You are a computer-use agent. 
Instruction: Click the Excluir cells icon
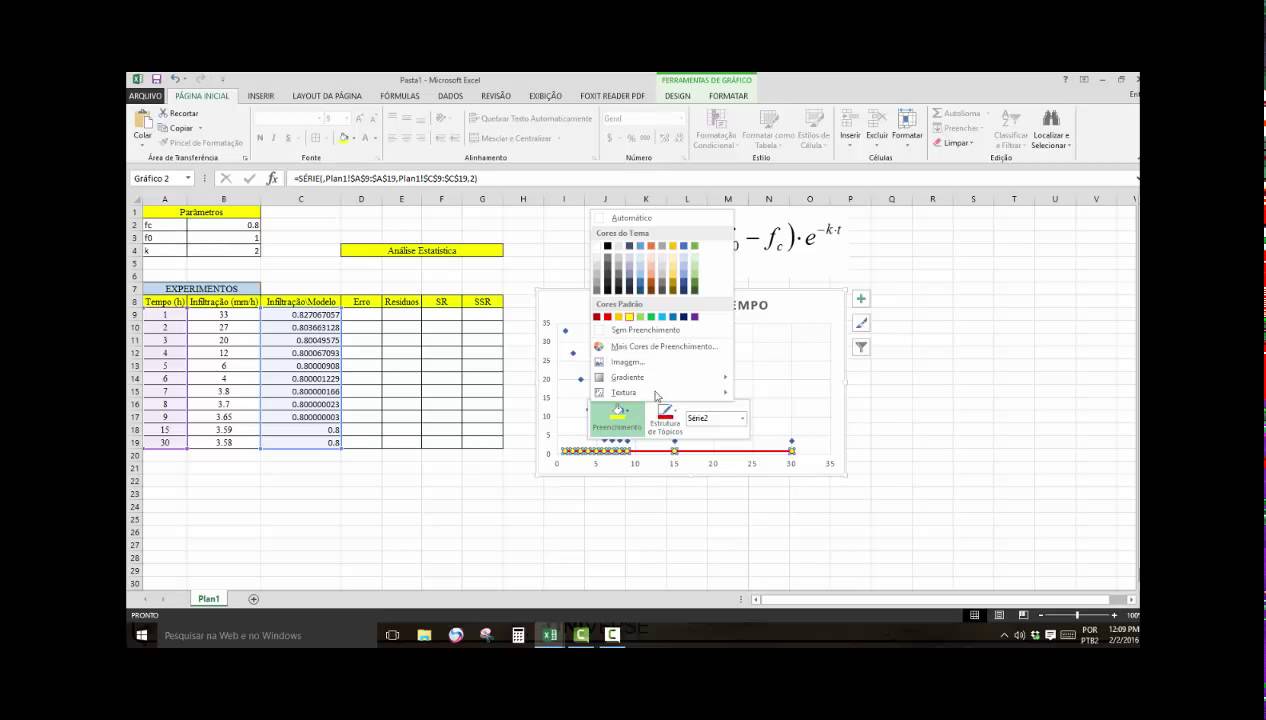[877, 118]
